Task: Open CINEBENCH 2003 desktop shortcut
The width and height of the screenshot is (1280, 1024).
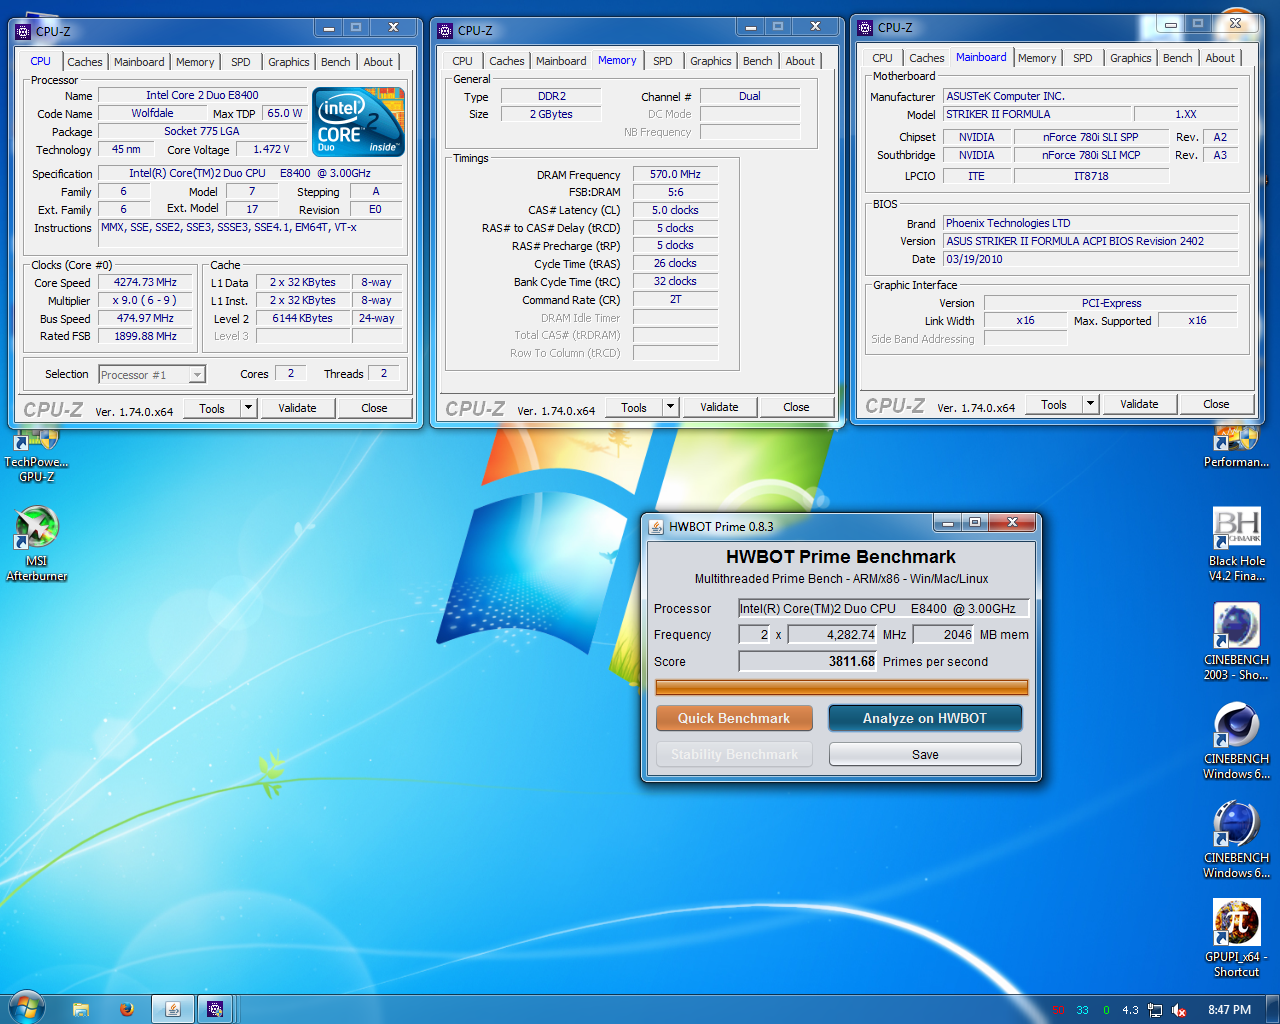Action: click(1237, 643)
